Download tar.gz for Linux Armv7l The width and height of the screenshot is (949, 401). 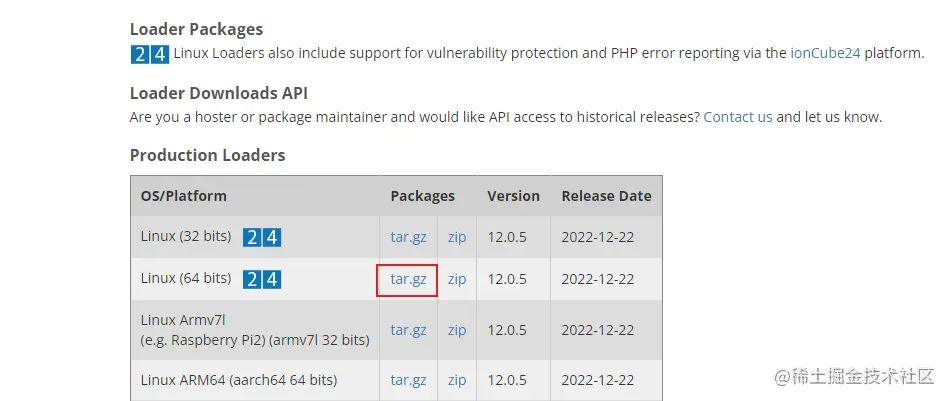tap(408, 330)
